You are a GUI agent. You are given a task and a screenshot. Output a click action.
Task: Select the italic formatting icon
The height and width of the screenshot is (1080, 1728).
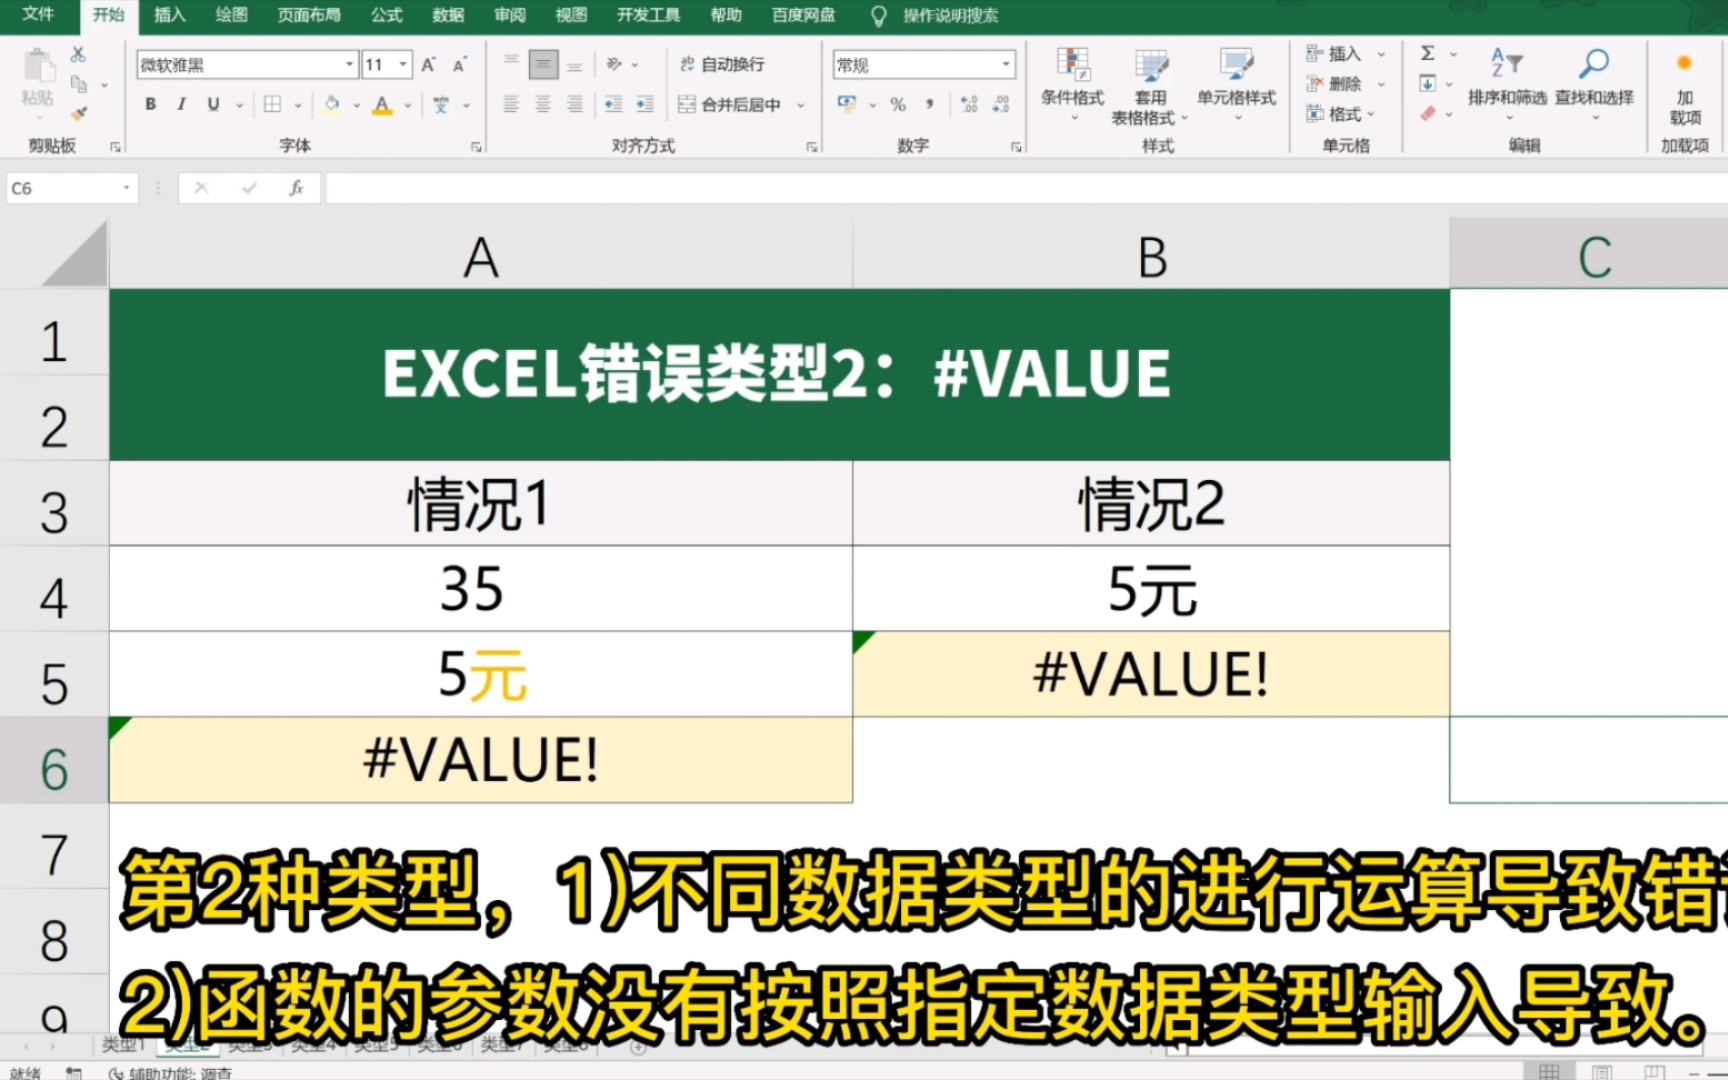tap(181, 104)
